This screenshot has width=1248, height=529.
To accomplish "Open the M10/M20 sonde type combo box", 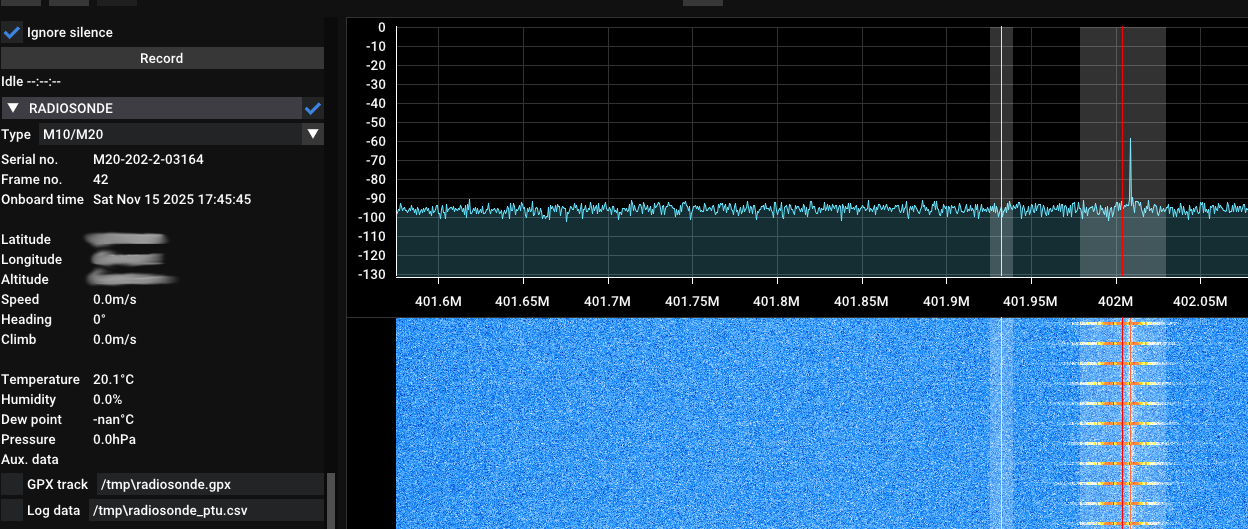I will pyautogui.click(x=168, y=134).
